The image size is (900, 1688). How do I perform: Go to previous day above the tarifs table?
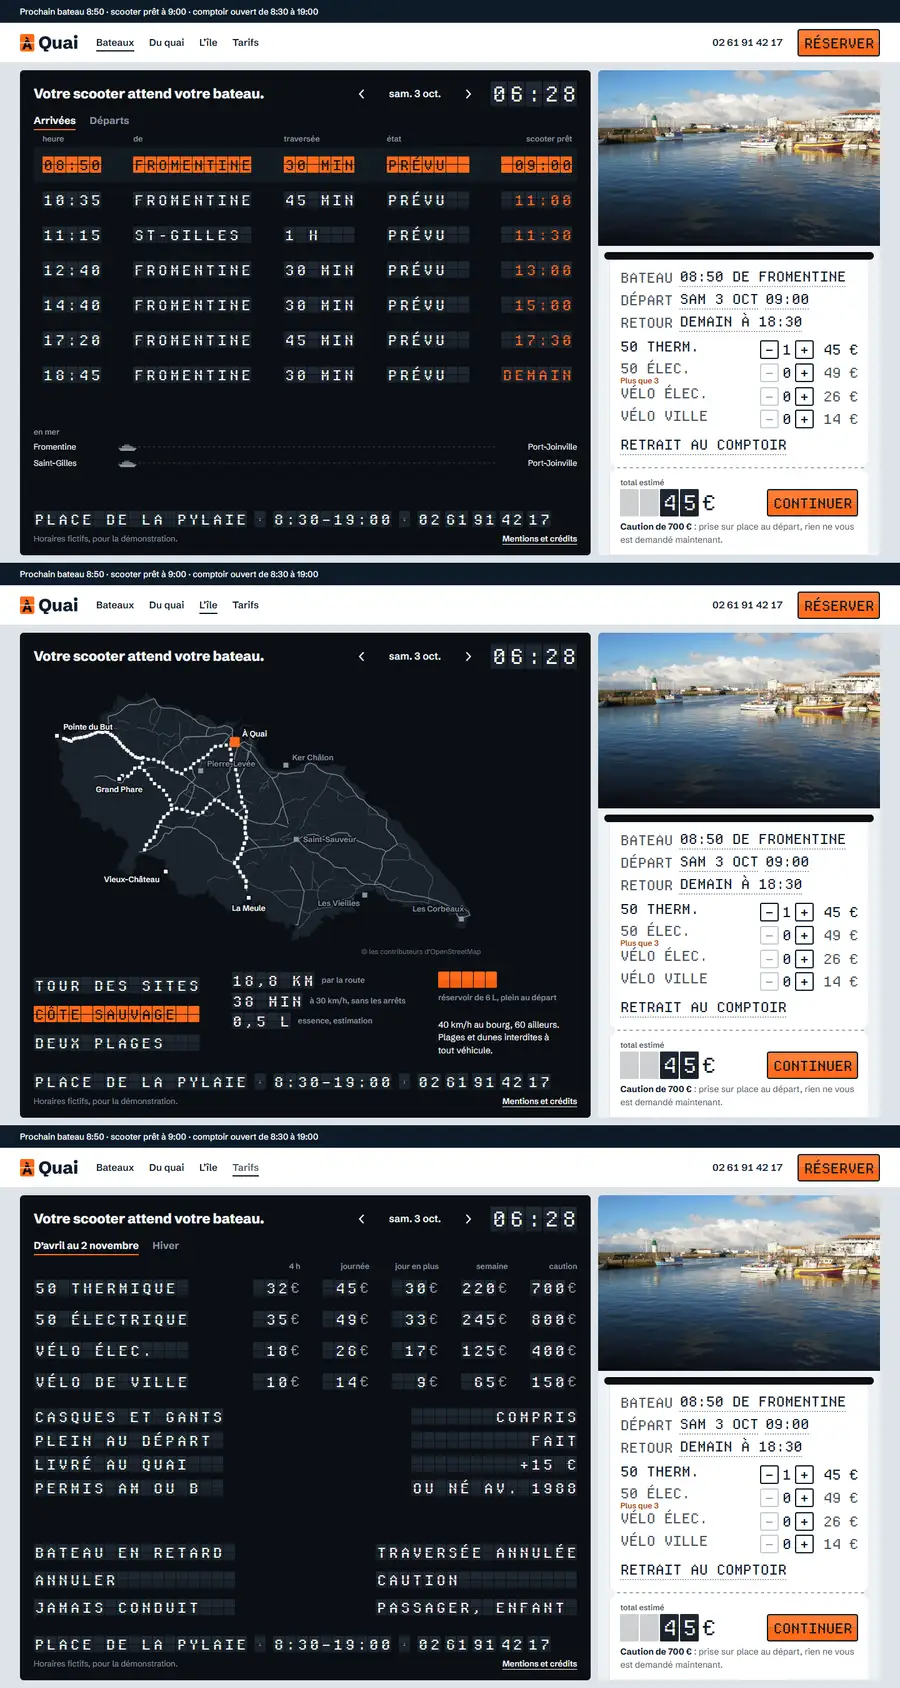[361, 1219]
